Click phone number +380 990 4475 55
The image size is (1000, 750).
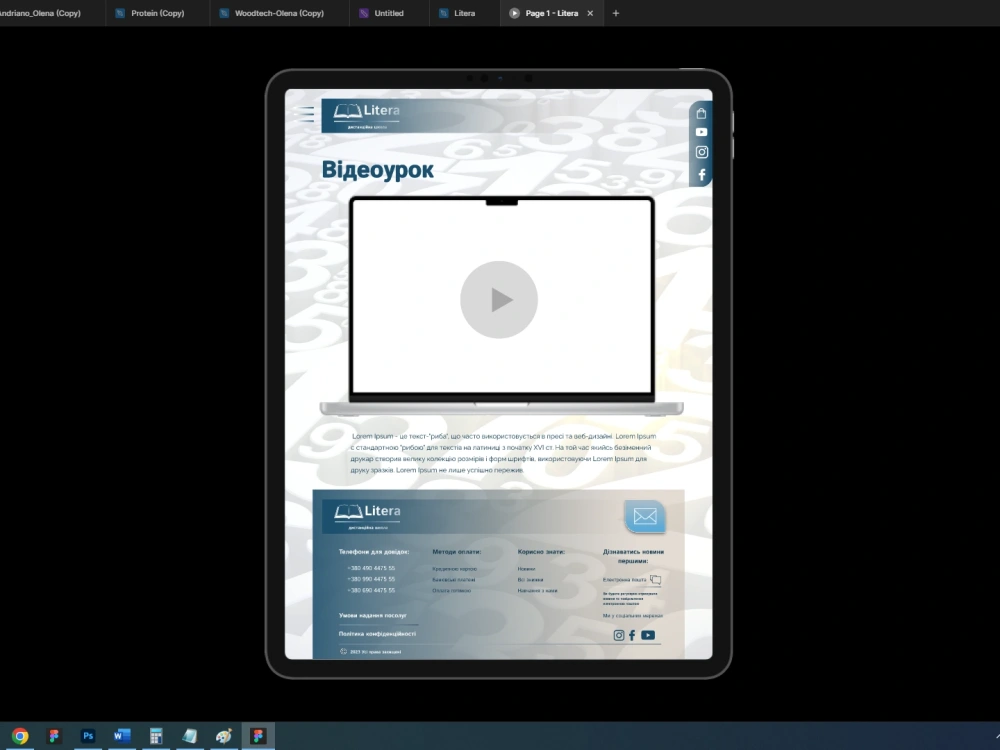pos(371,579)
